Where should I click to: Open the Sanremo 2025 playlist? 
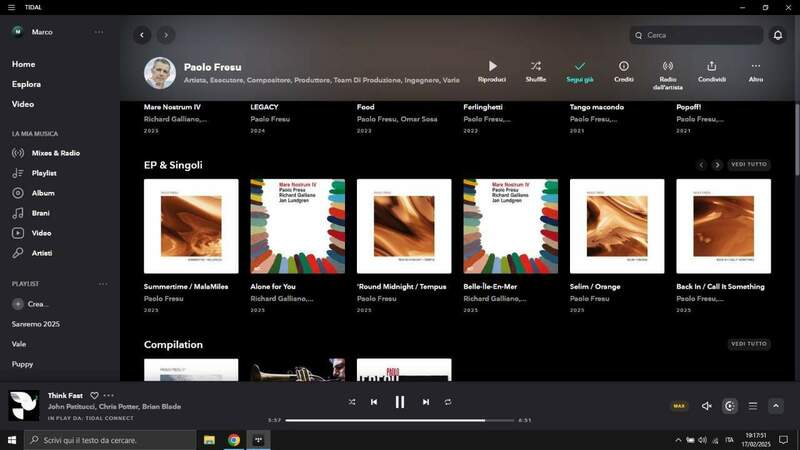click(x=36, y=324)
